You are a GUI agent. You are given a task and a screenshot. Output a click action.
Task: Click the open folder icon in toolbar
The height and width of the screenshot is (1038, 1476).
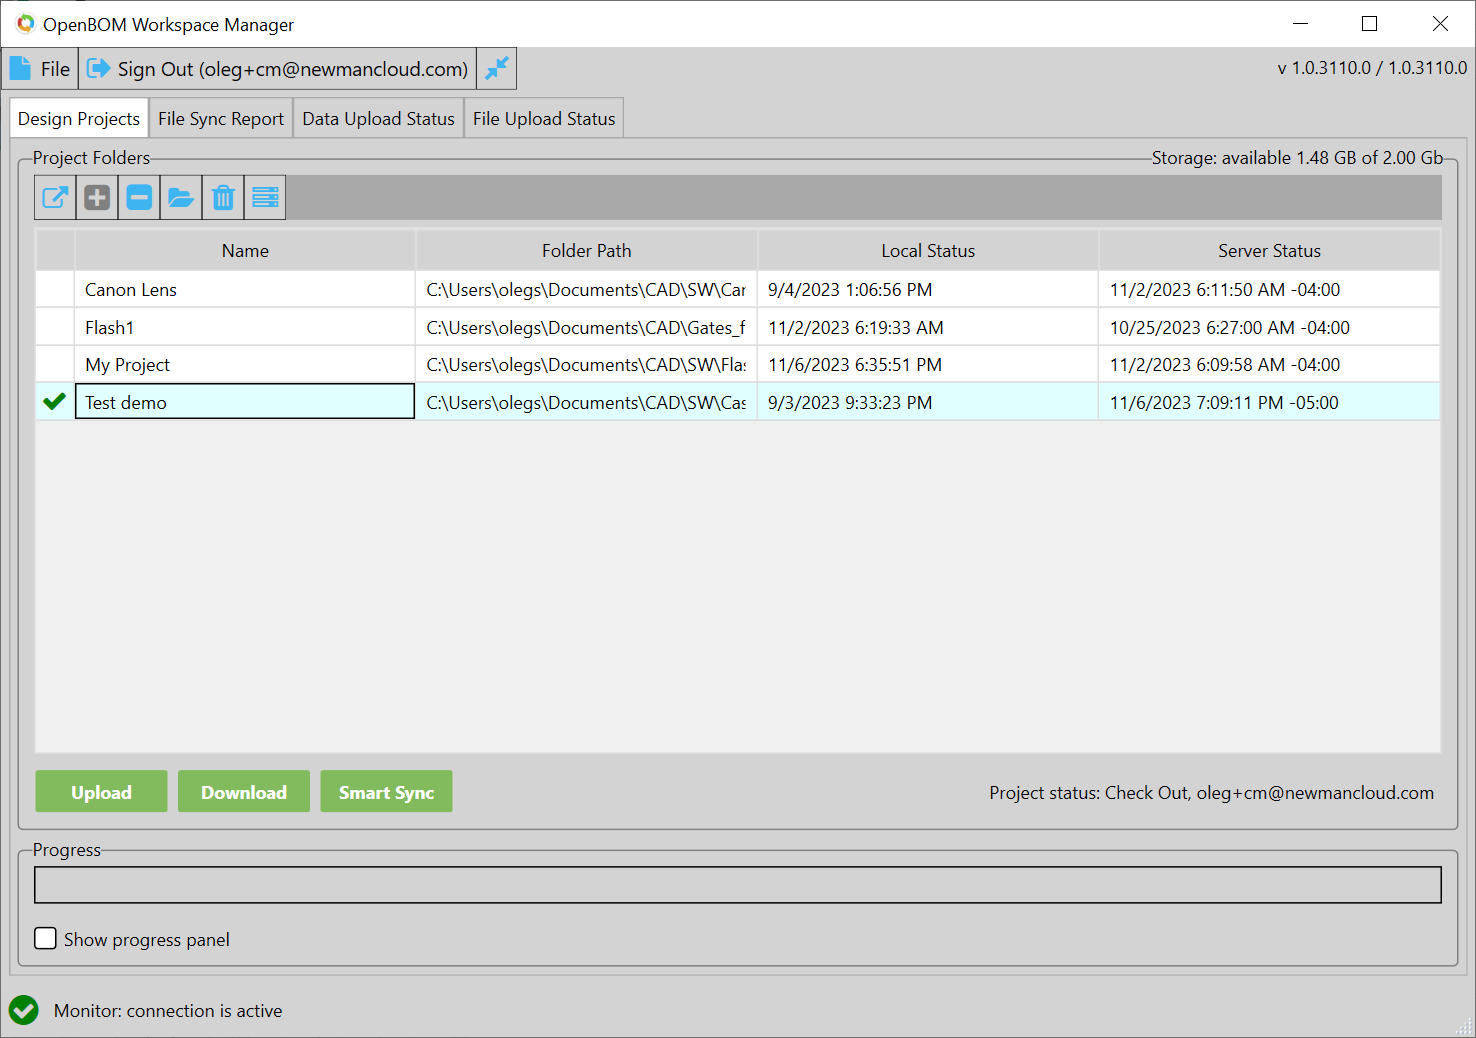pyautogui.click(x=181, y=198)
